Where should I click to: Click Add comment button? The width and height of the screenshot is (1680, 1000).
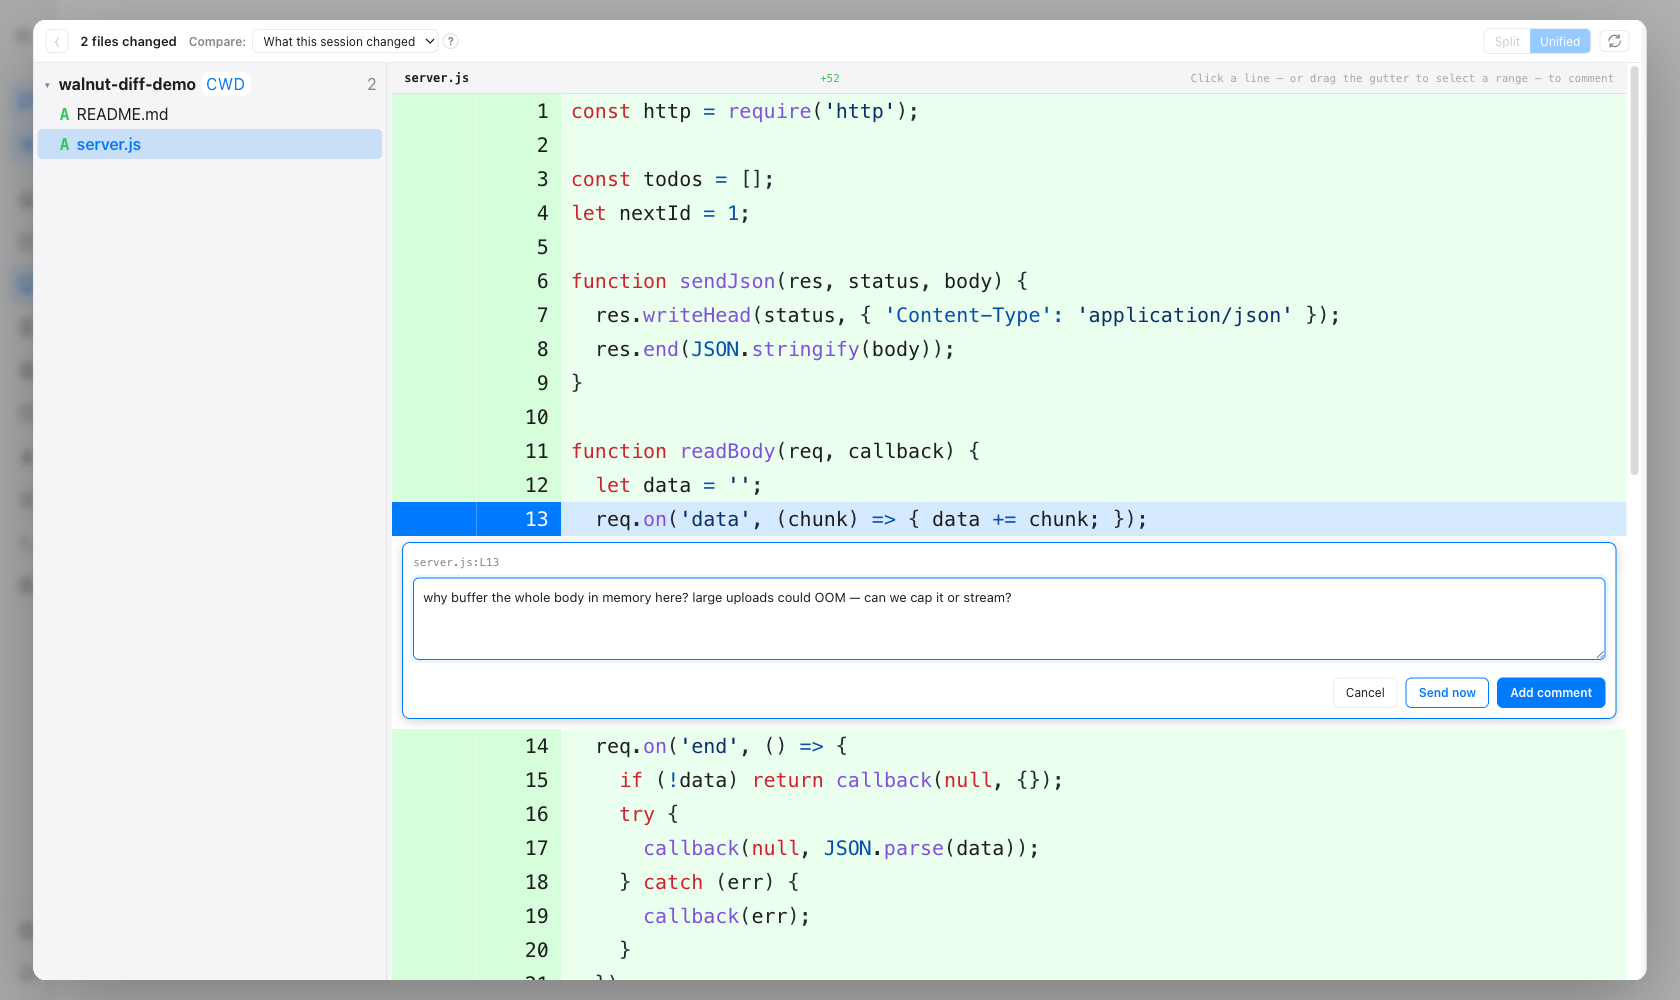coord(1550,692)
